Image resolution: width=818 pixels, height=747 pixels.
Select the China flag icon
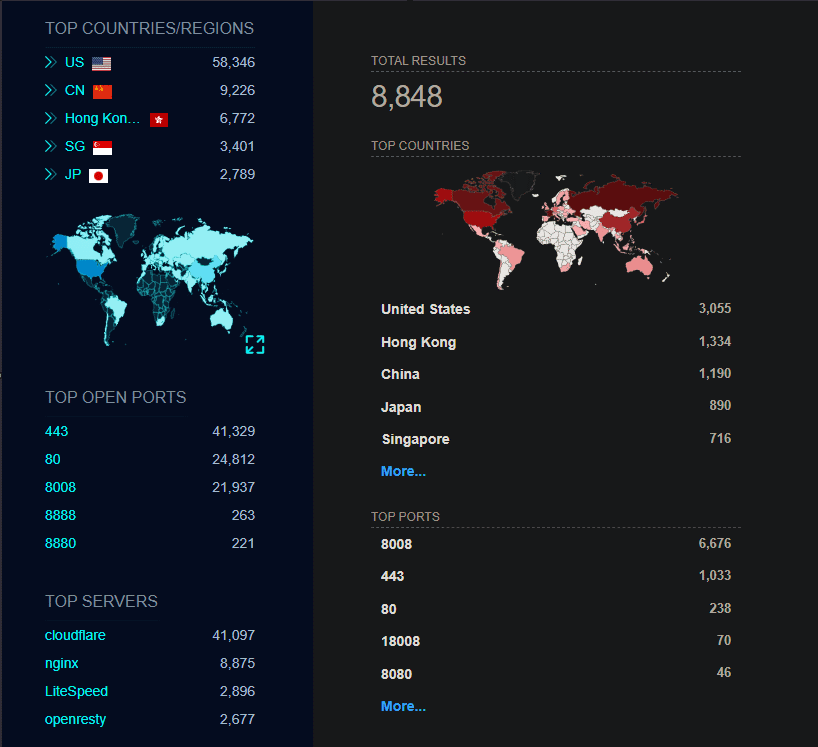103,90
